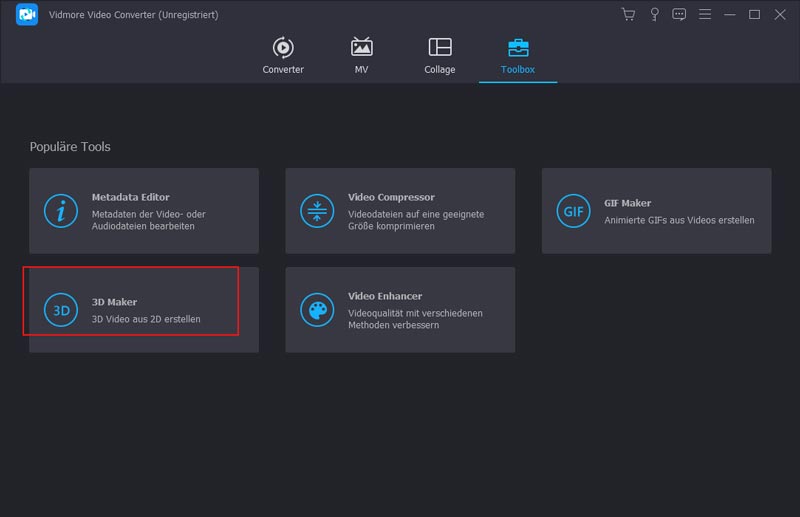Open the GIF Maker title
The image size is (800, 517).
(x=628, y=203)
